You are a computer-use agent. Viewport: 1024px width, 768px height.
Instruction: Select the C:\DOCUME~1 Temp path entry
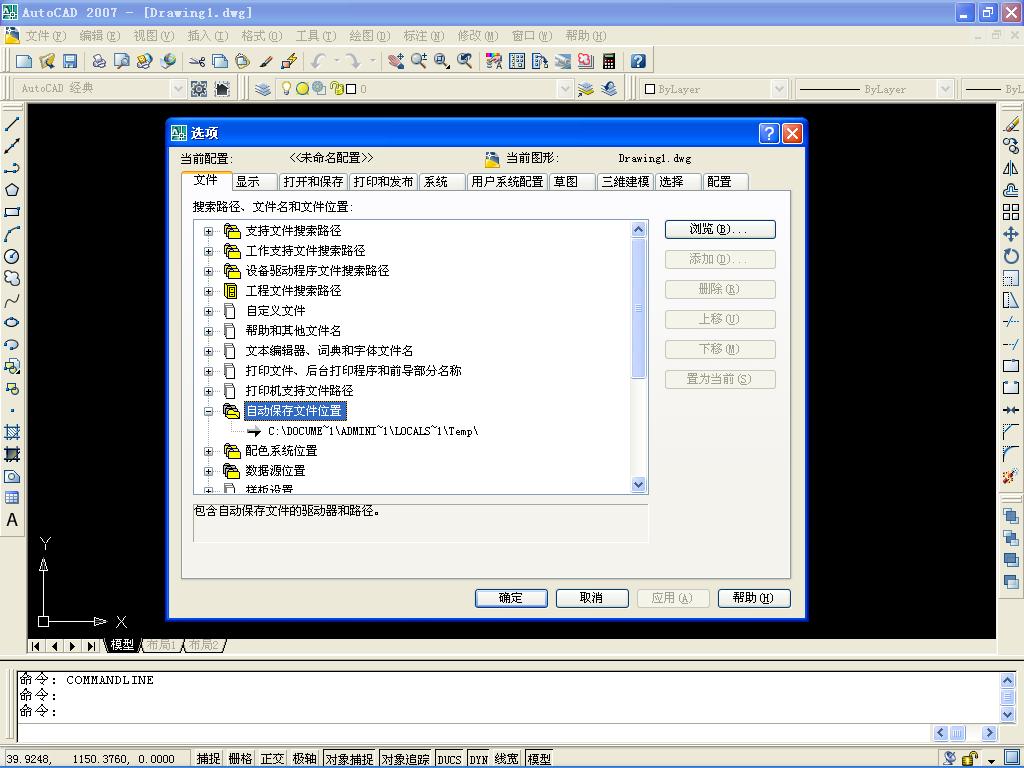tap(373, 431)
